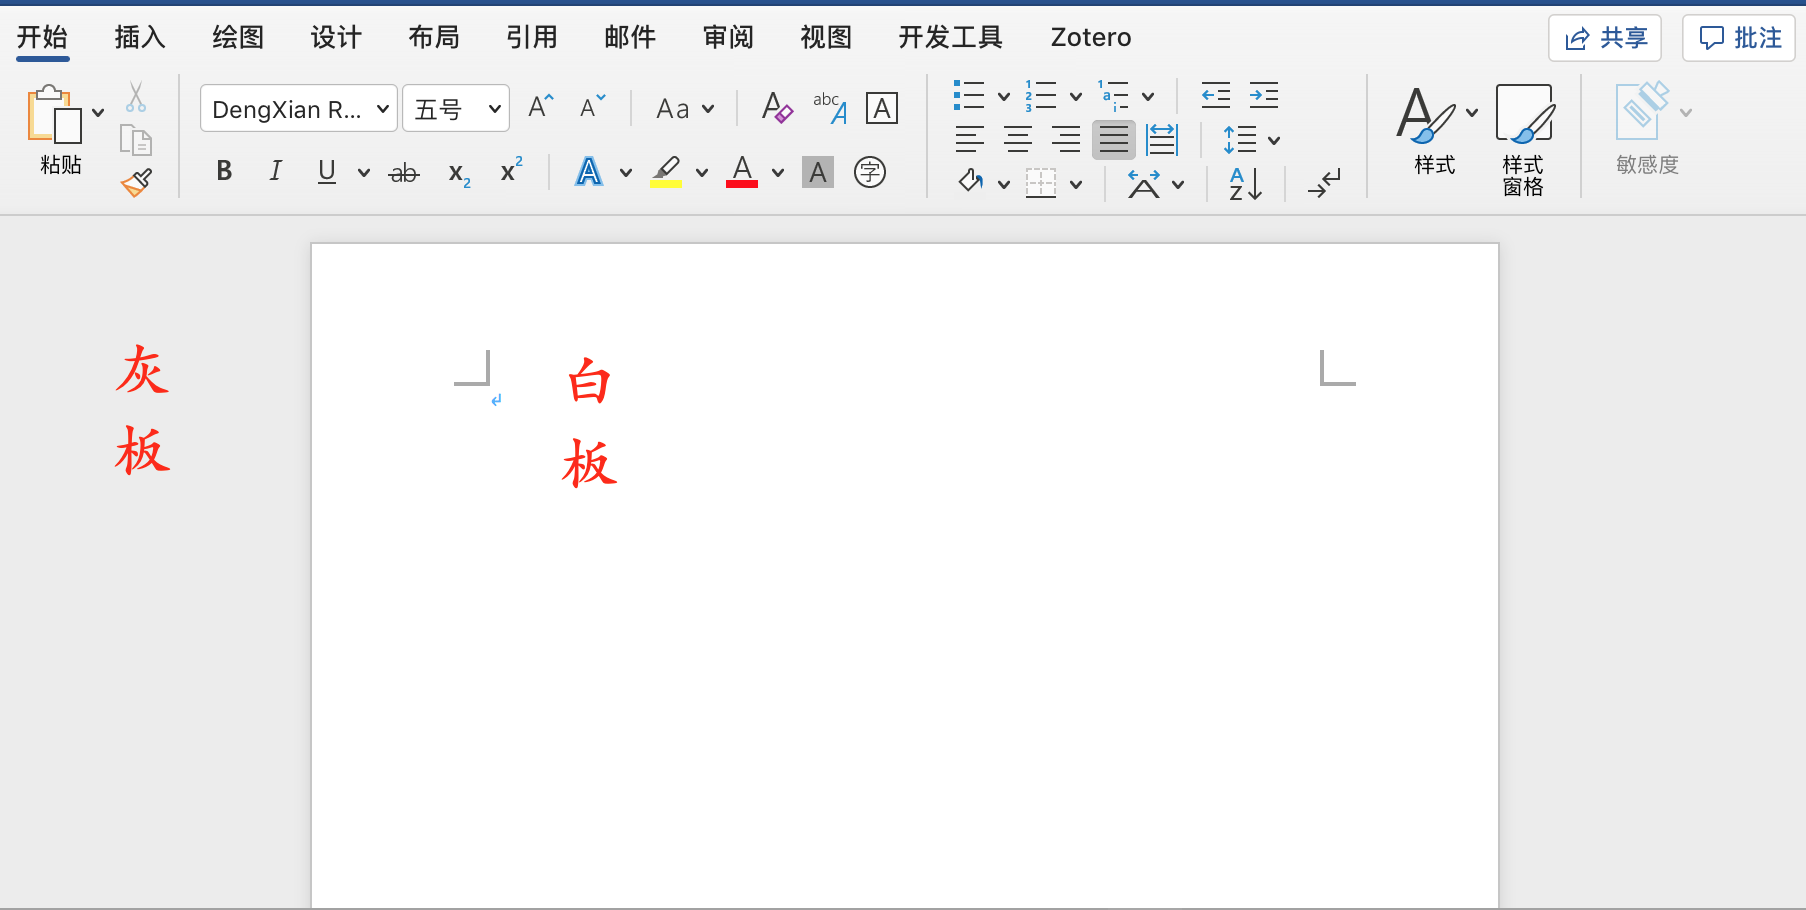
Task: Clear all formatting with eraser A
Action: [x=777, y=107]
